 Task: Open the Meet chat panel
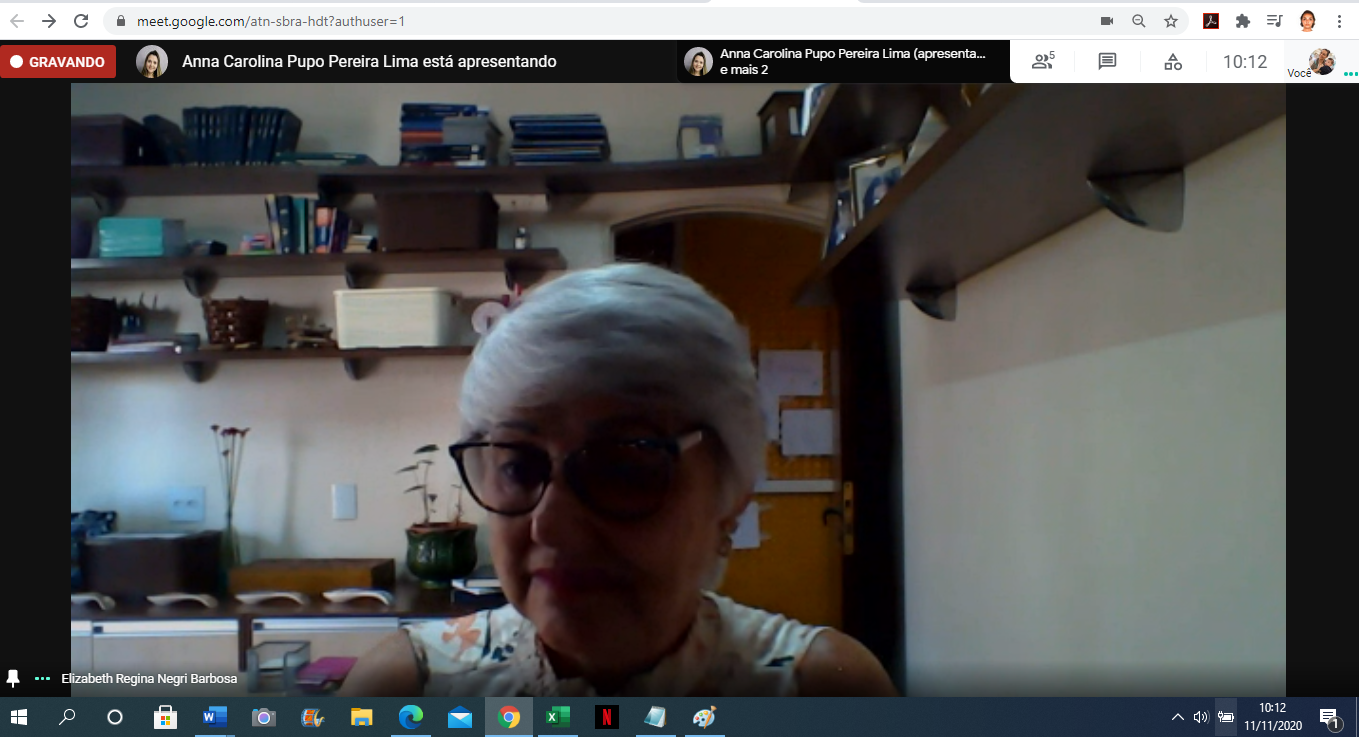click(1107, 62)
